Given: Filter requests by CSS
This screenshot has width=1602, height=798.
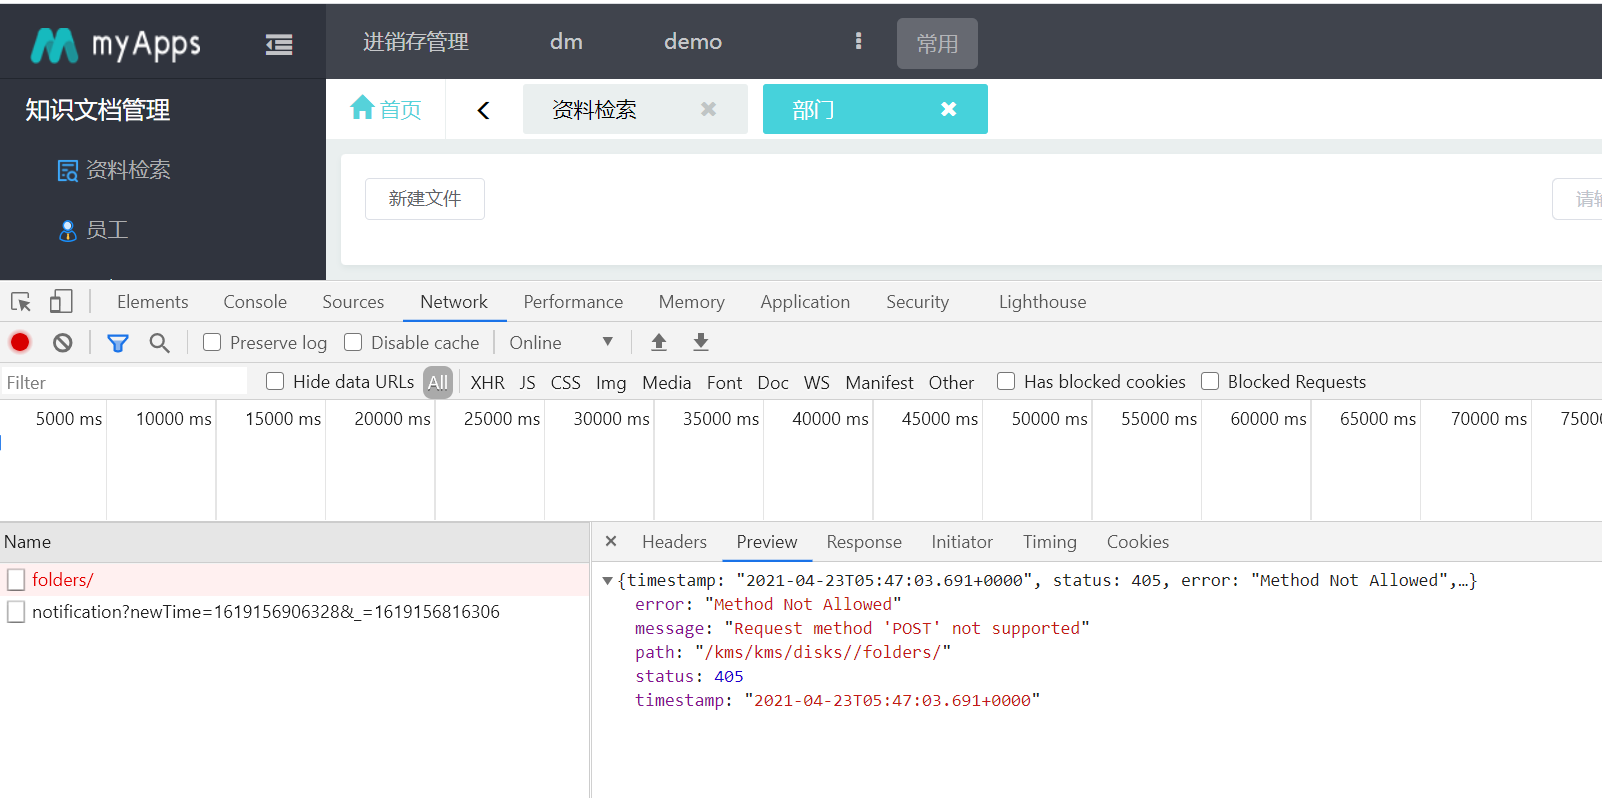Looking at the screenshot, I should coord(565,382).
